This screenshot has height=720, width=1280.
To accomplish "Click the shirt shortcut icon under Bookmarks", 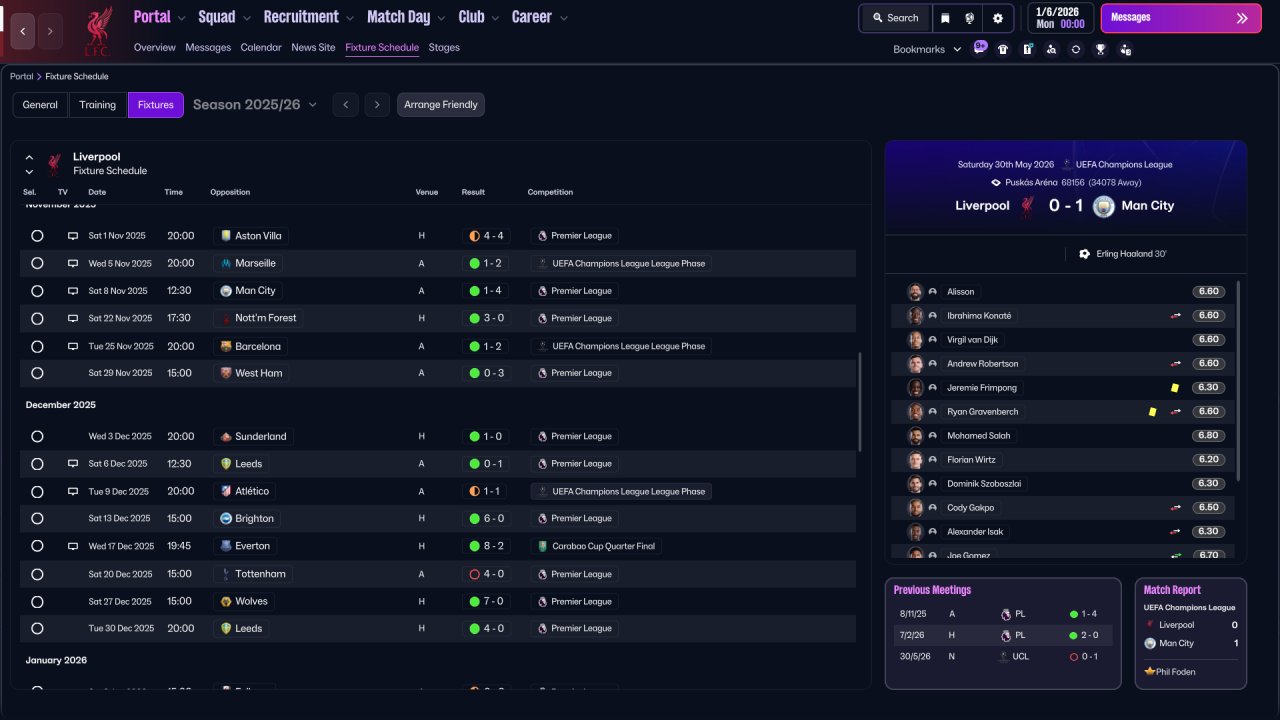I will [x=1003, y=49].
